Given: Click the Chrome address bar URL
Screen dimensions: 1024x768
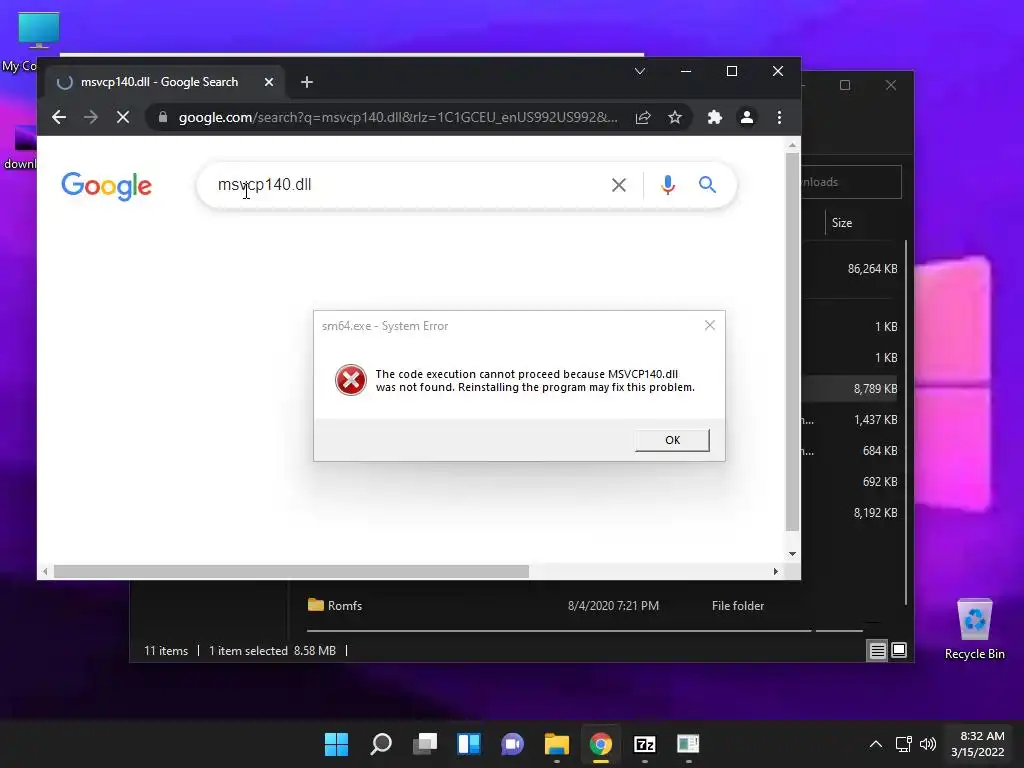Looking at the screenshot, I should [x=398, y=118].
